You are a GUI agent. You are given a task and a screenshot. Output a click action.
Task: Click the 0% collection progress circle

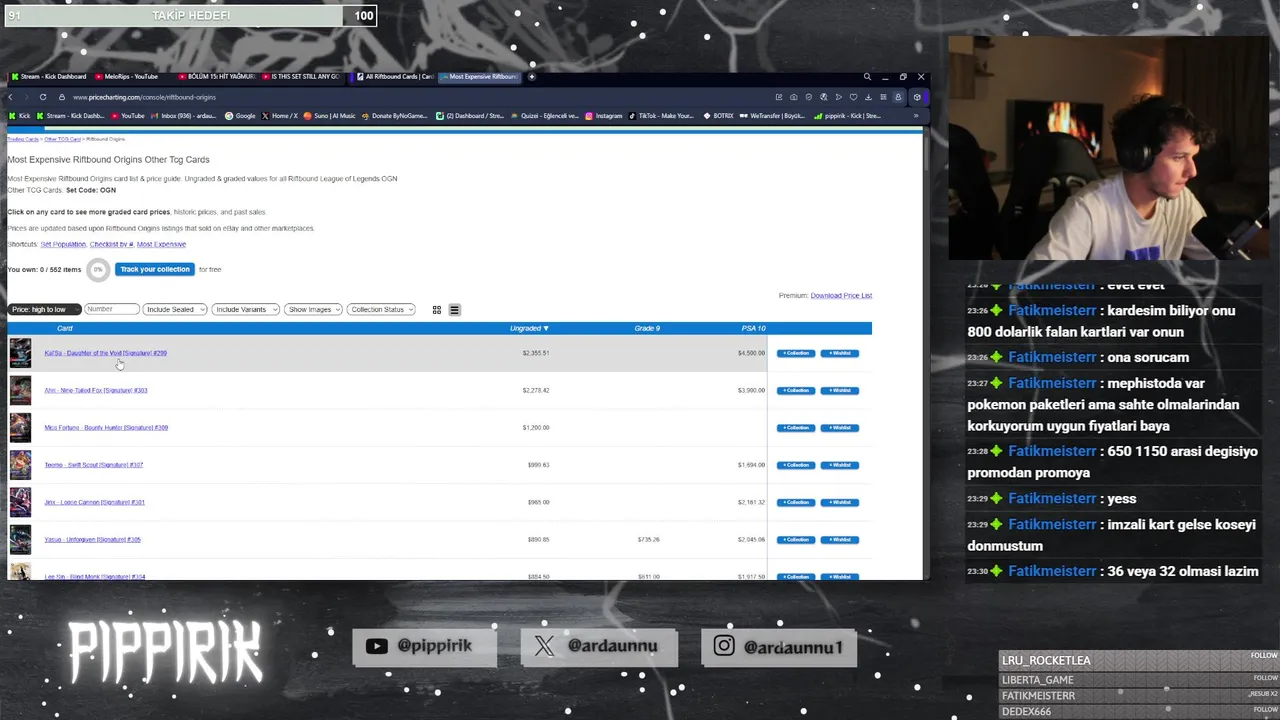(98, 270)
